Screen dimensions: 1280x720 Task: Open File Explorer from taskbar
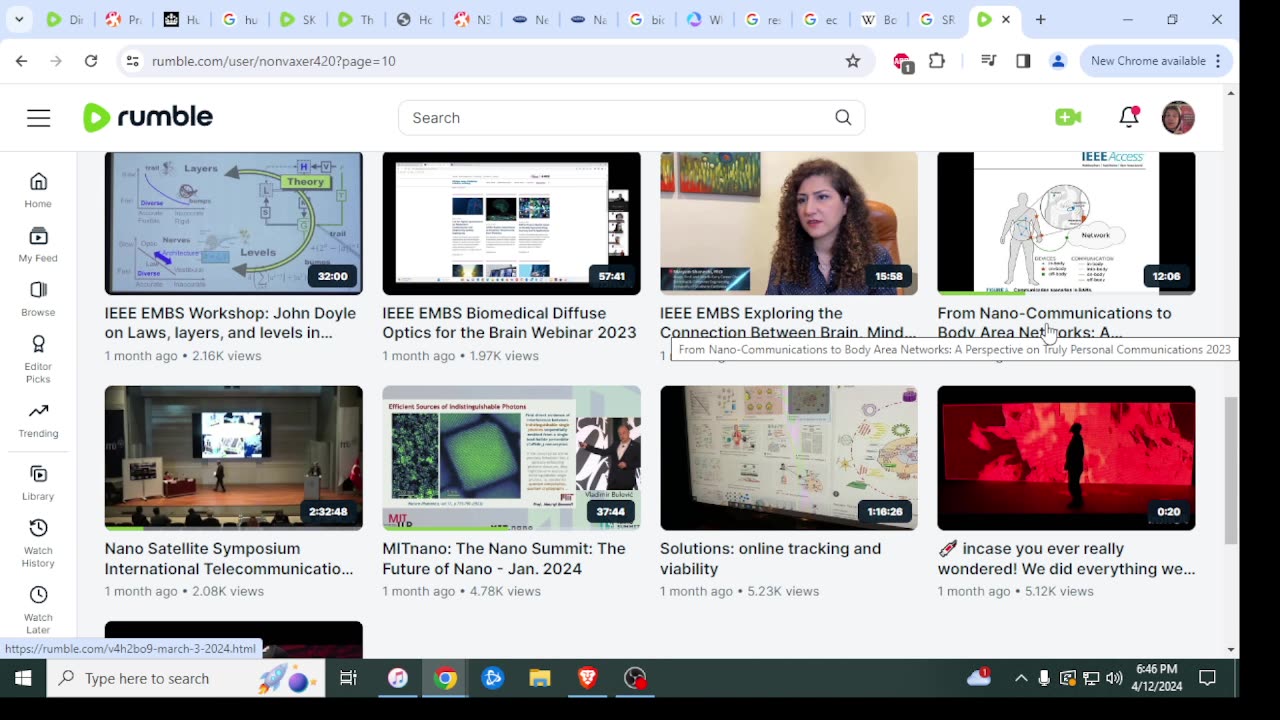click(x=540, y=678)
